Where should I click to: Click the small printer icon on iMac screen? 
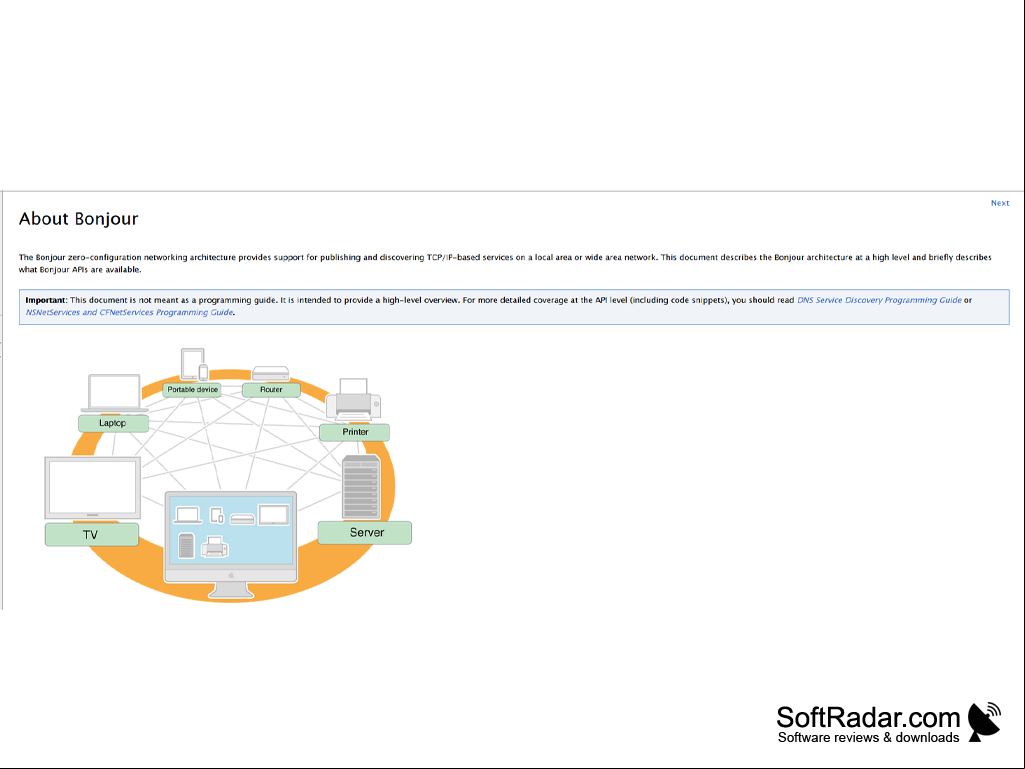[214, 547]
